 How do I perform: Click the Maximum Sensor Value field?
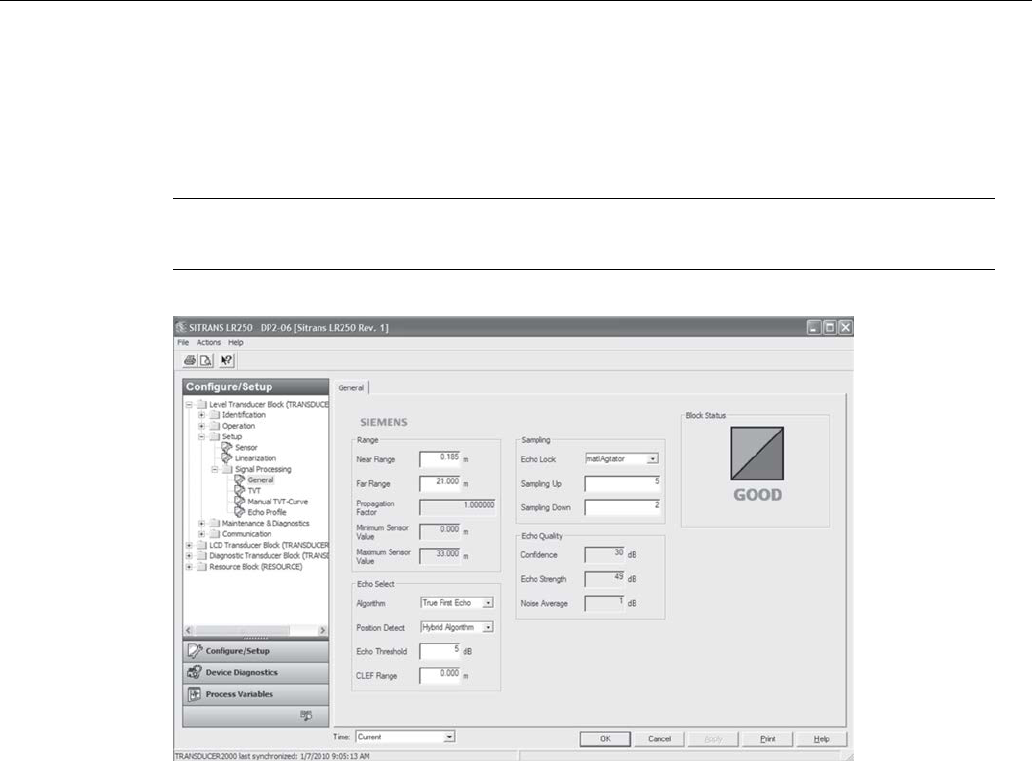440,556
